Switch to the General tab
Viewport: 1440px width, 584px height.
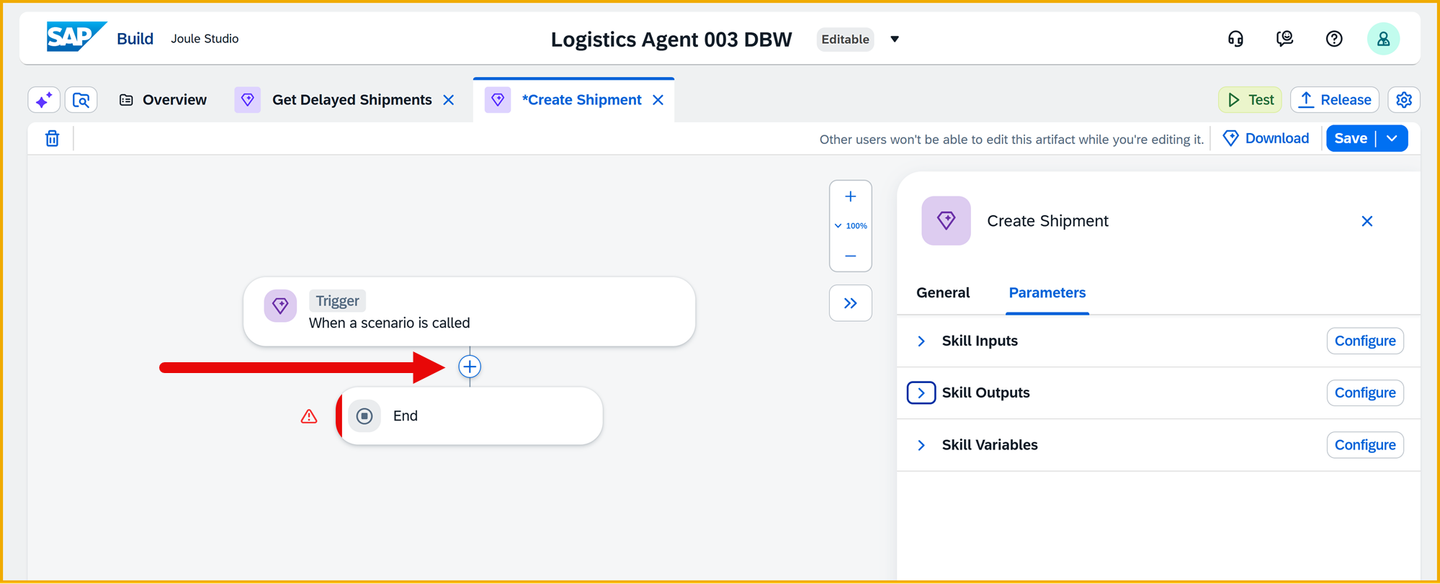(x=943, y=293)
